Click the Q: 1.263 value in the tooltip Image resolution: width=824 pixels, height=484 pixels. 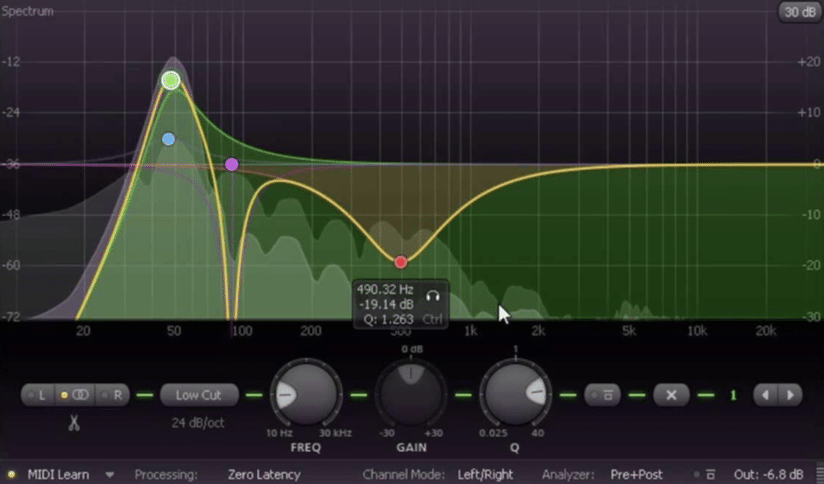388,319
